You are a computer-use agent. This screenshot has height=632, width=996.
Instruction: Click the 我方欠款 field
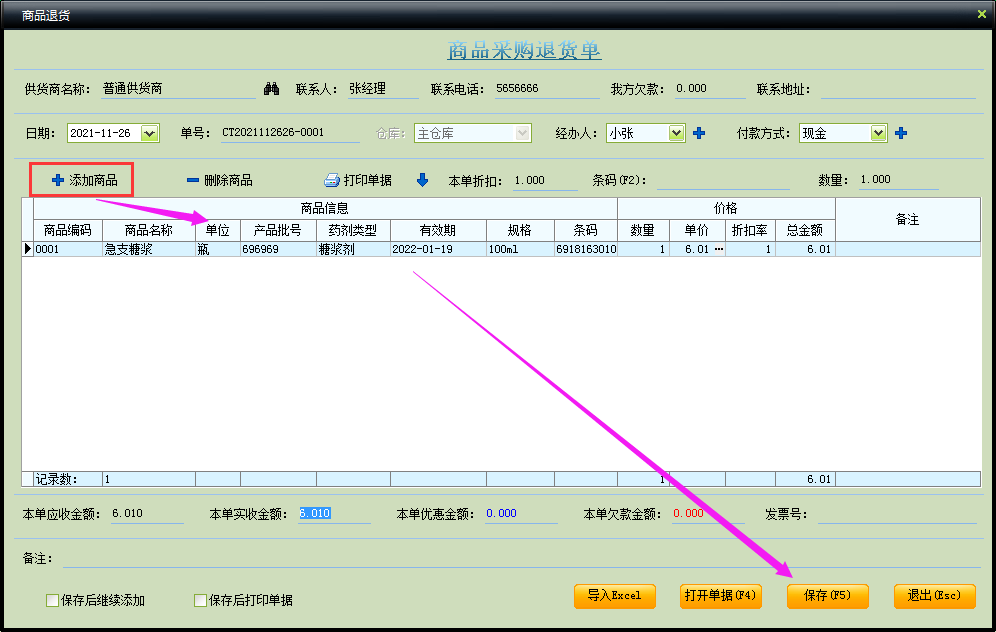710,89
